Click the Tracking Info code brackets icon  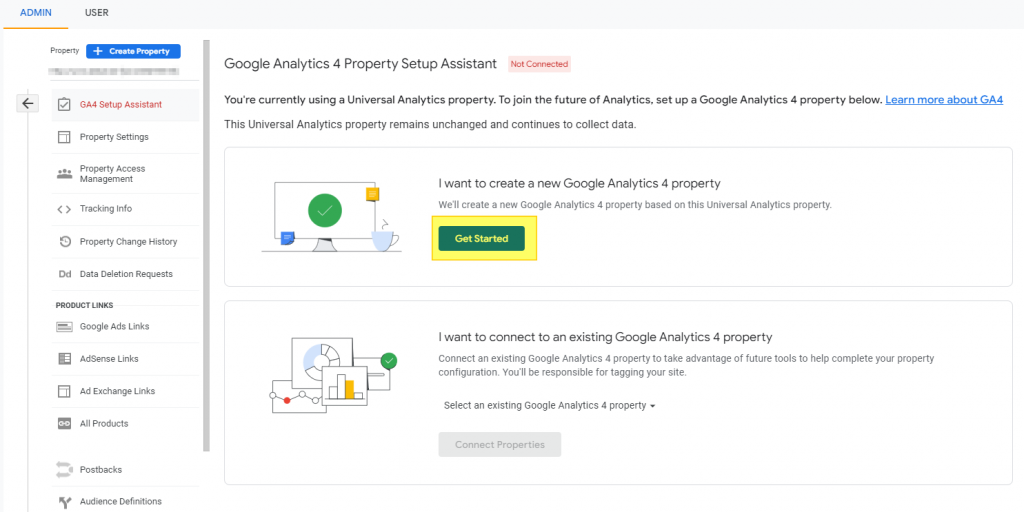(x=64, y=209)
